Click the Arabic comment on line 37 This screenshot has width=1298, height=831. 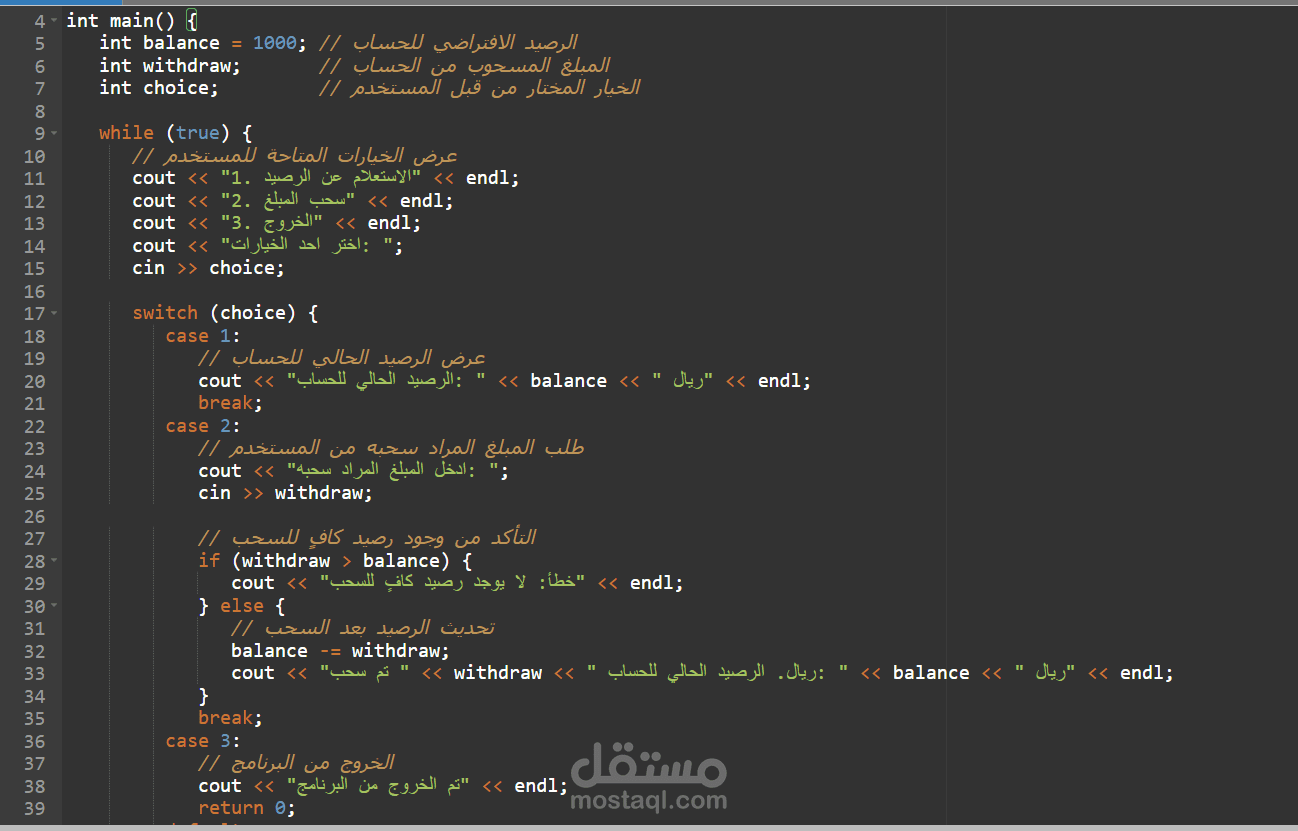[296, 763]
